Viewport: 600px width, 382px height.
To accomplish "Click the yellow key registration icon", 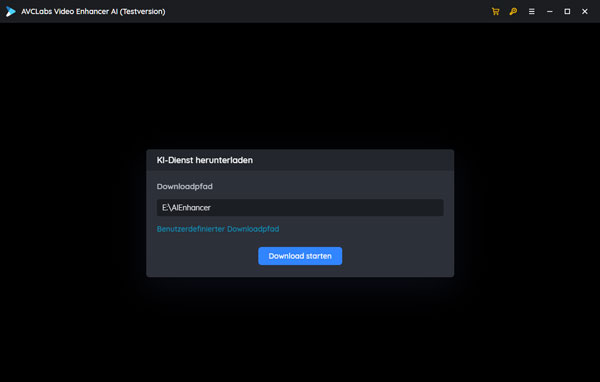I will tap(513, 11).
